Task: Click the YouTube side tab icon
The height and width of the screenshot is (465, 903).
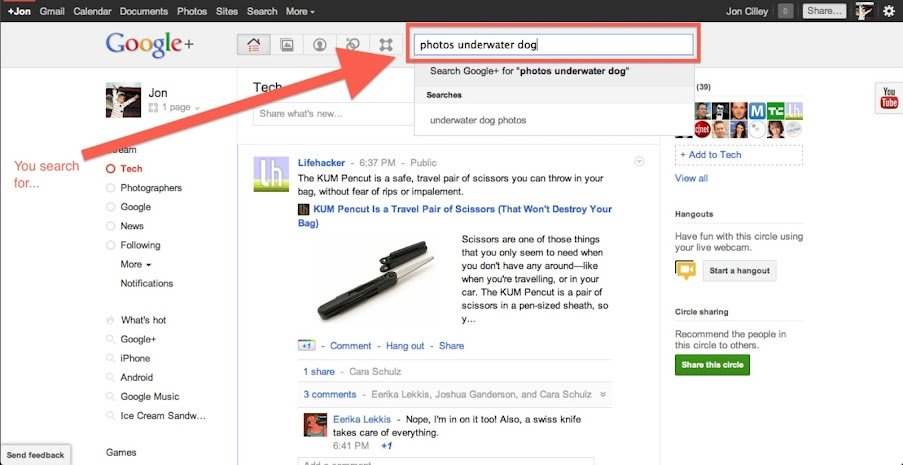Action: point(889,98)
